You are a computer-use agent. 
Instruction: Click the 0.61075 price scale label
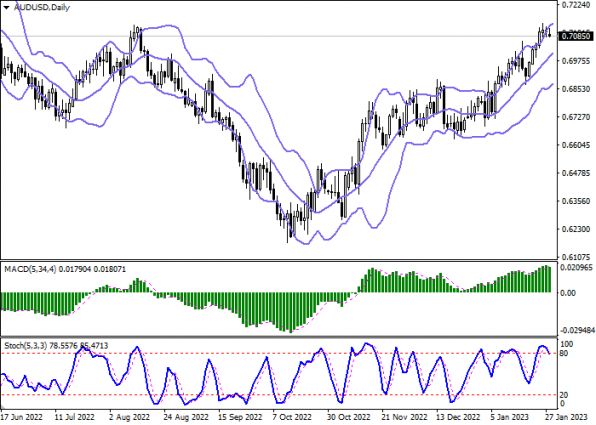coord(576,257)
